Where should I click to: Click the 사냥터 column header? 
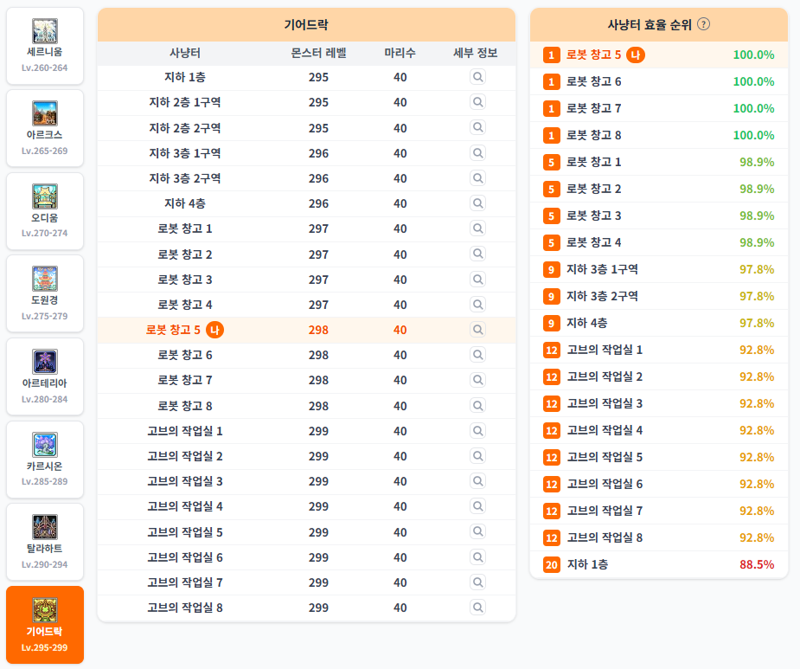(185, 53)
